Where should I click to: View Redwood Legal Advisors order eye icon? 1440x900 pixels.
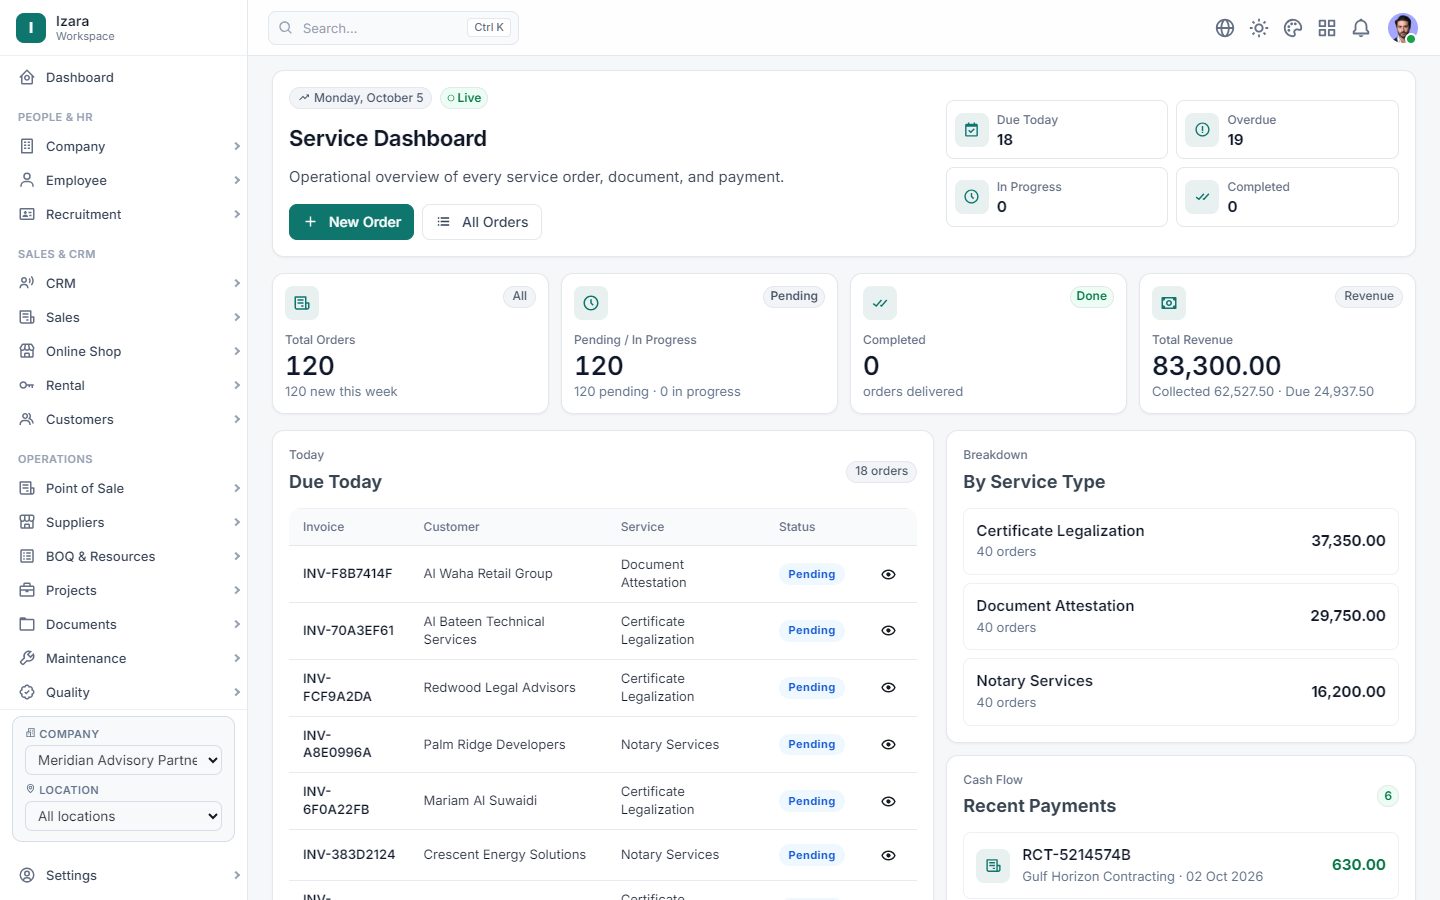click(x=888, y=687)
